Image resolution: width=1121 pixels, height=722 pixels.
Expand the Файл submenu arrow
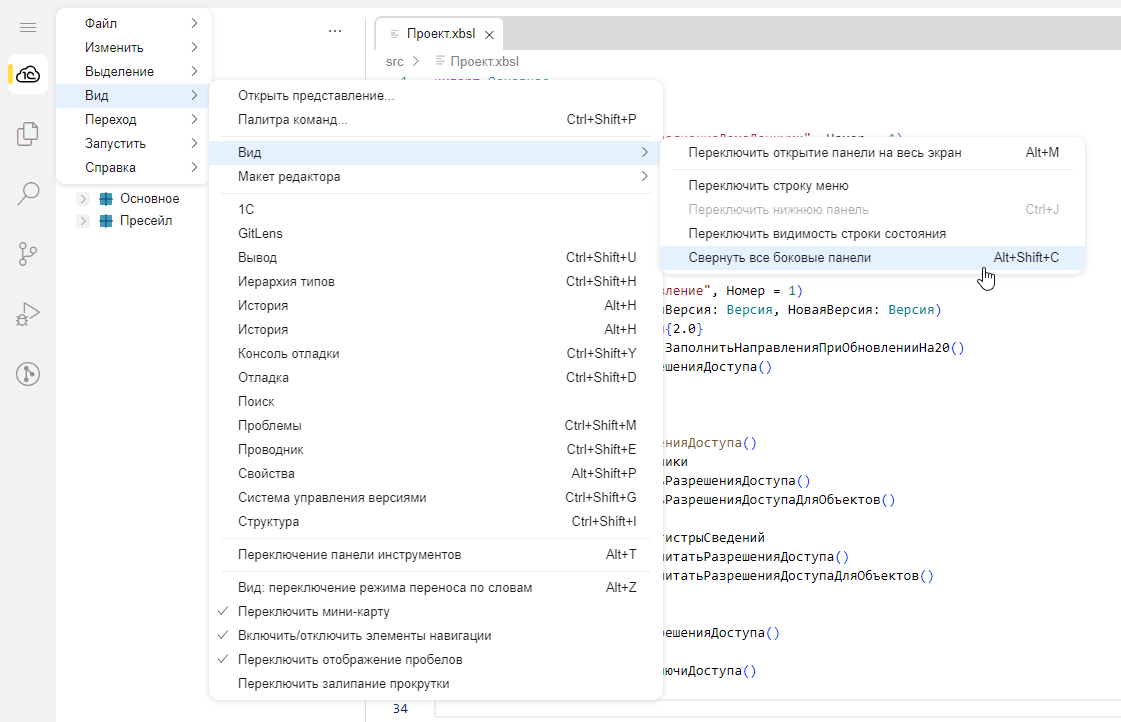tap(194, 24)
